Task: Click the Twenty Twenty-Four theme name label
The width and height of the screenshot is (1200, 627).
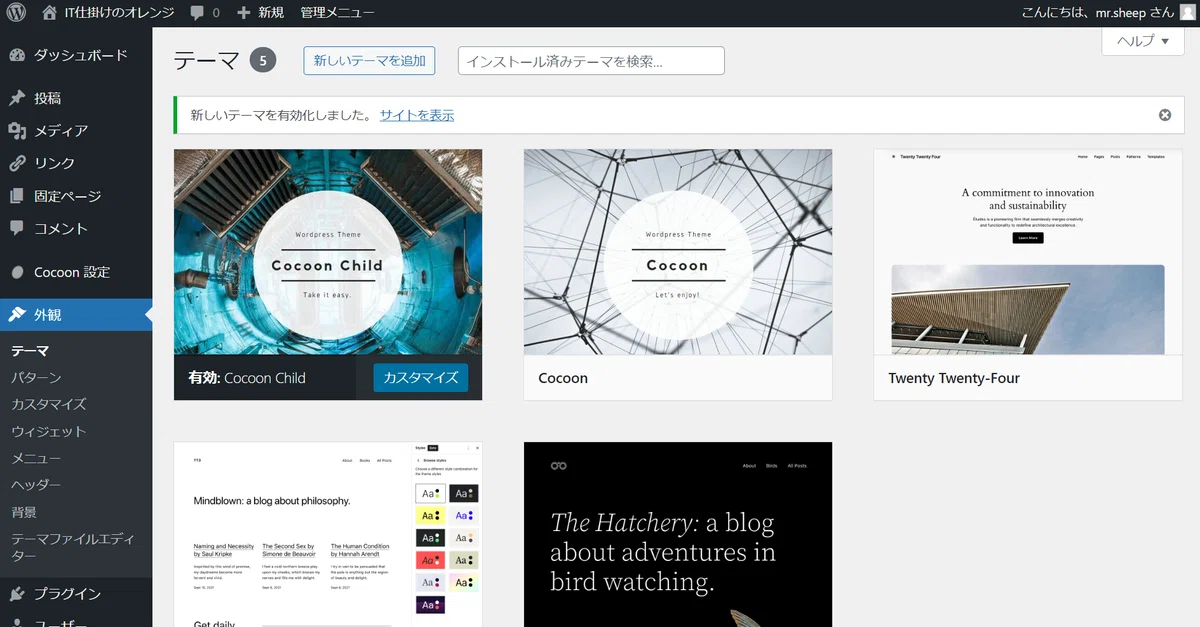Action: (954, 378)
